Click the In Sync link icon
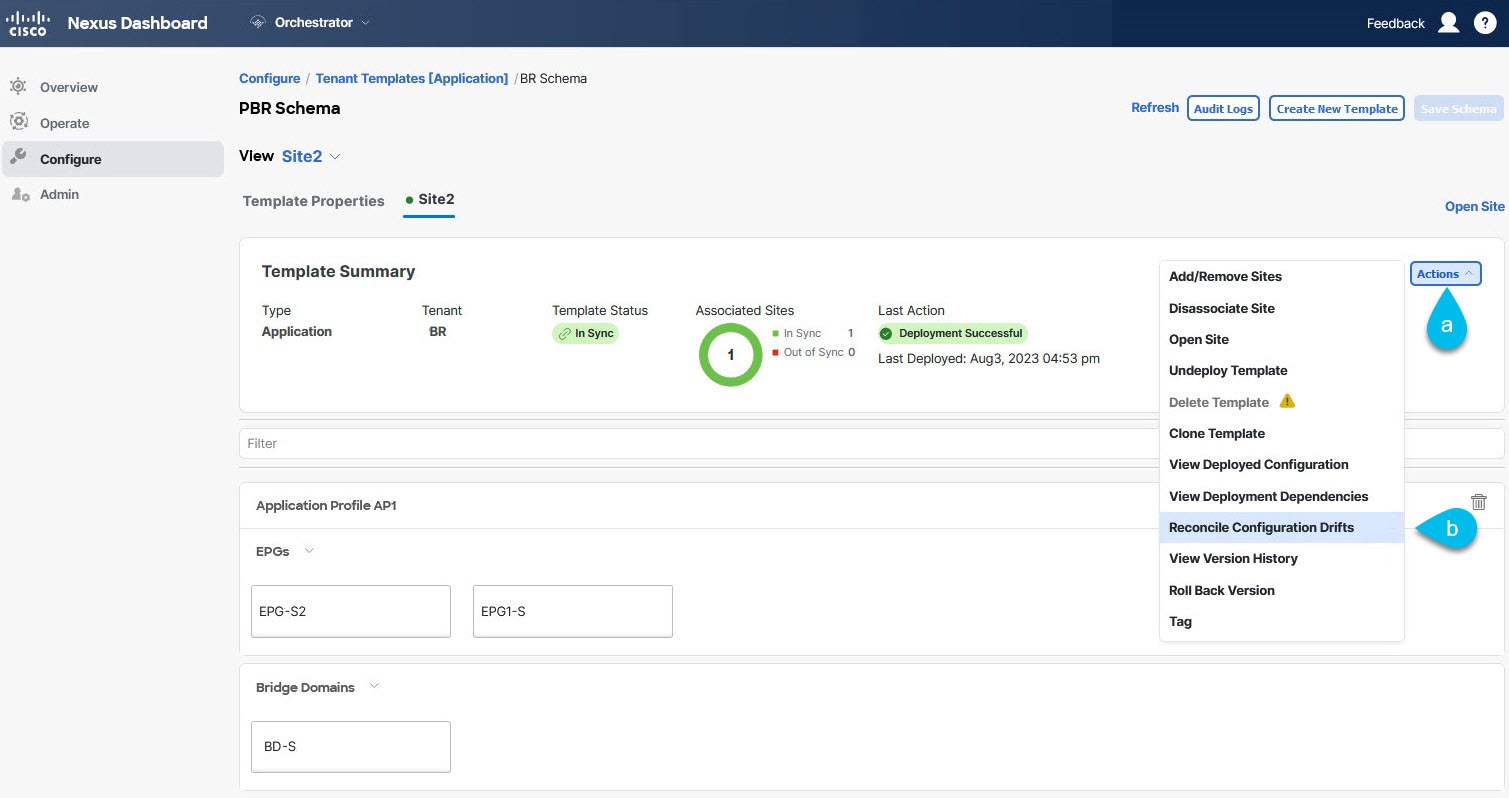1509x798 pixels. (565, 333)
